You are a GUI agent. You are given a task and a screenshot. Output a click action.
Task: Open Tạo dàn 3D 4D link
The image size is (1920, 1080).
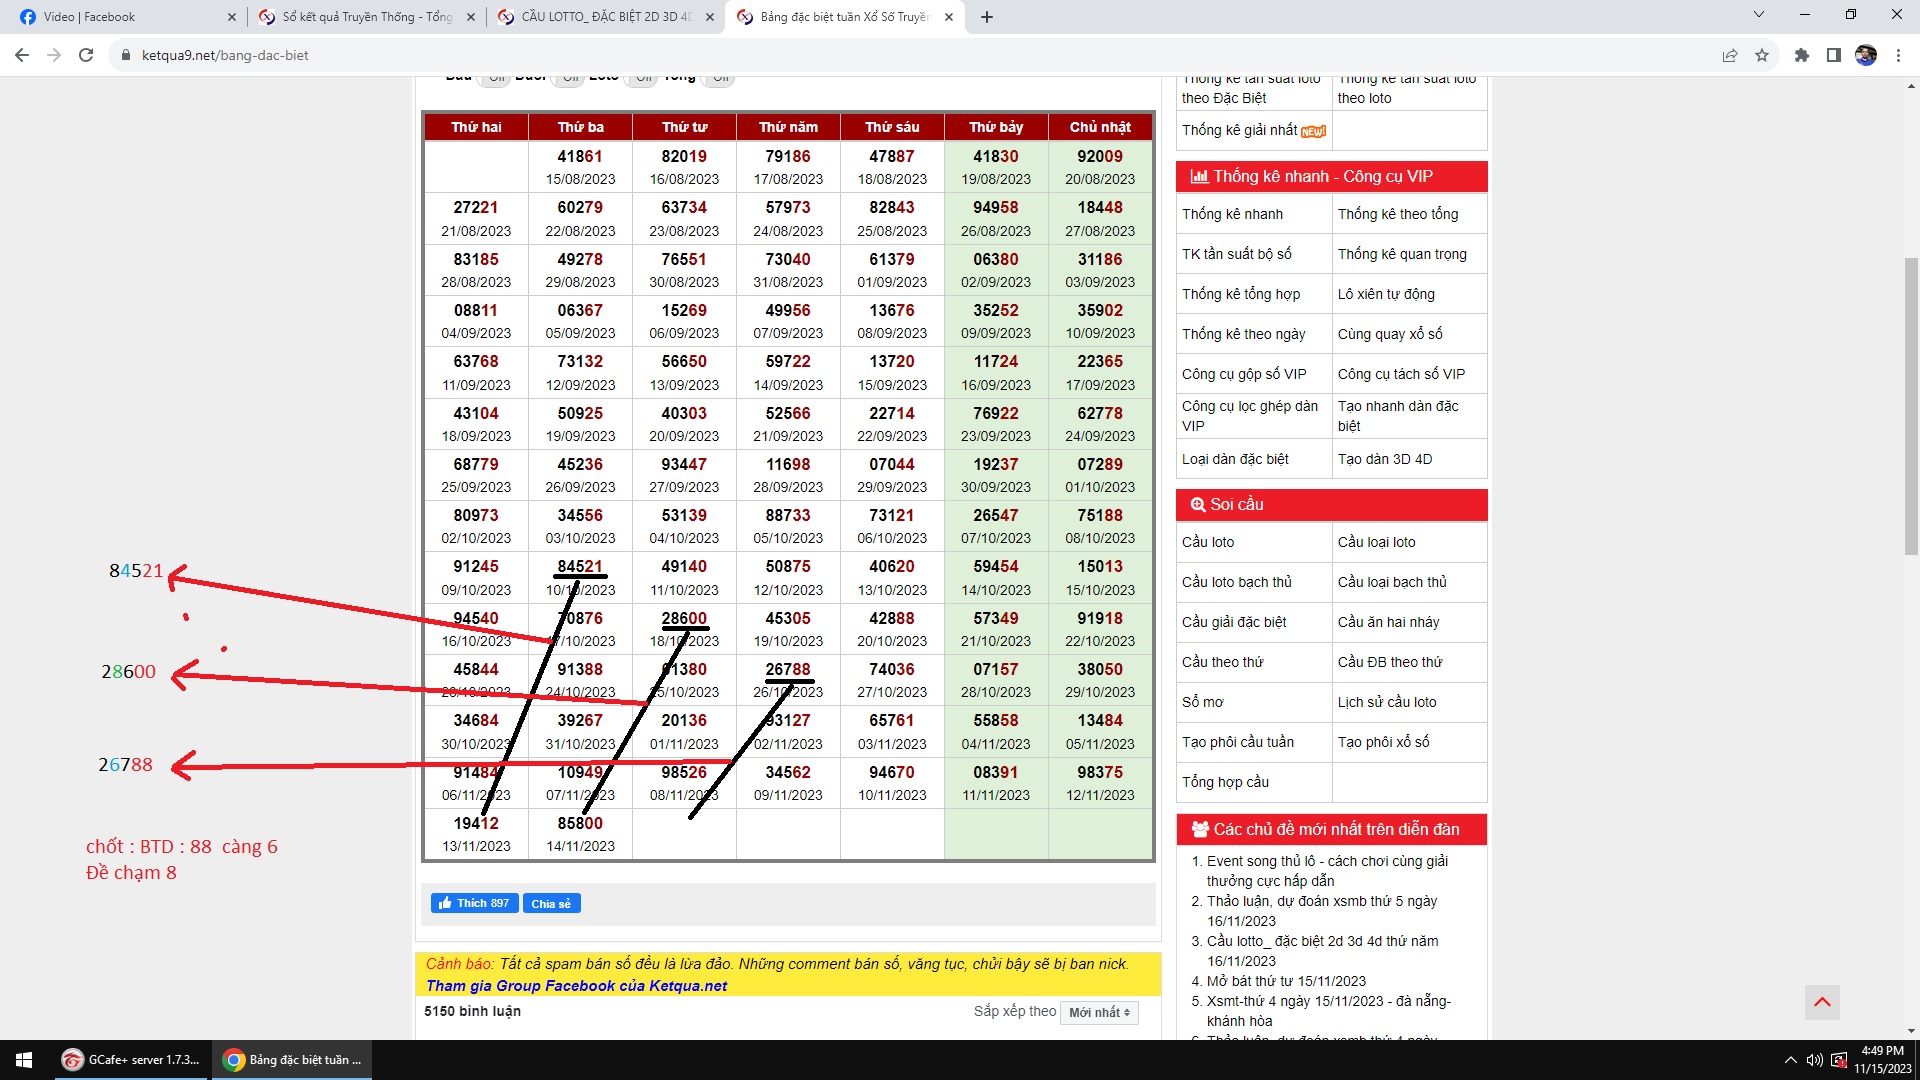1385,459
